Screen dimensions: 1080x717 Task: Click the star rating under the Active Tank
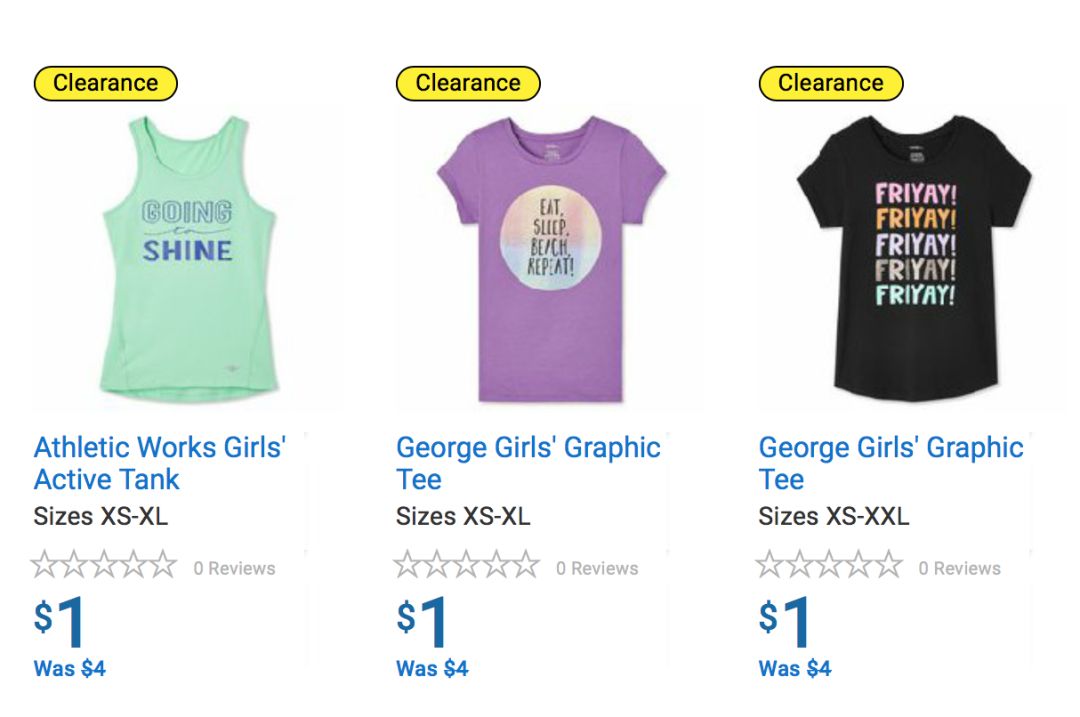pos(104,566)
